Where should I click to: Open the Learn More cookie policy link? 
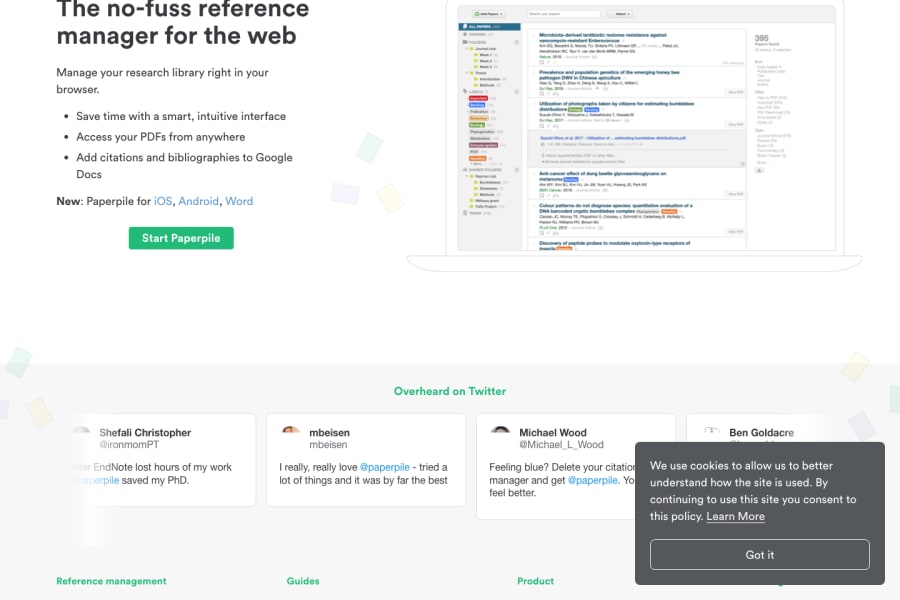[735, 516]
